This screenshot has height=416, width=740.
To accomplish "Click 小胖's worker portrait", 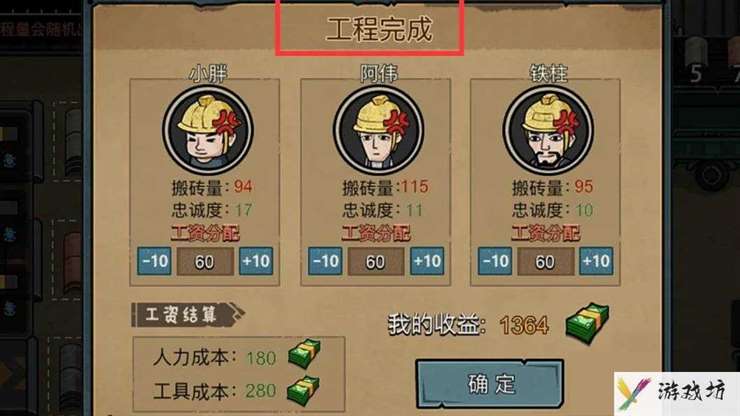I will click(x=208, y=129).
